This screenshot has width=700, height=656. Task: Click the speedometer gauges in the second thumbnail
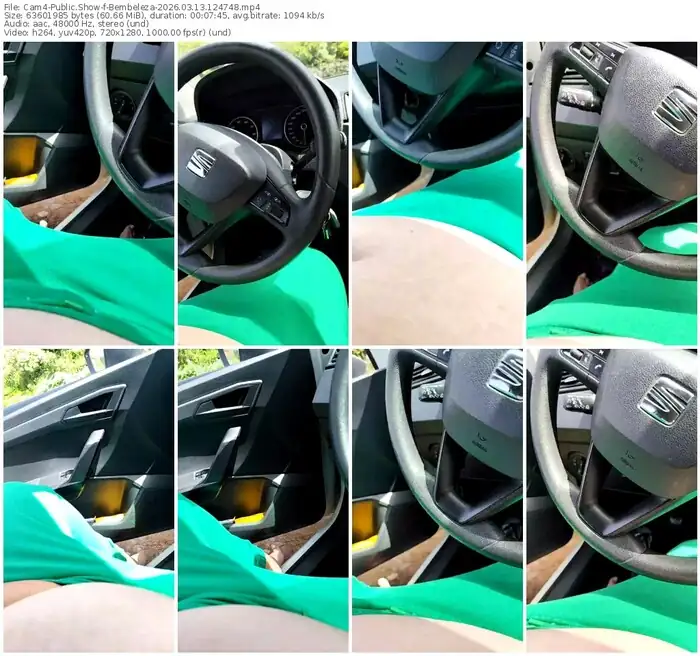pyautogui.click(x=270, y=127)
